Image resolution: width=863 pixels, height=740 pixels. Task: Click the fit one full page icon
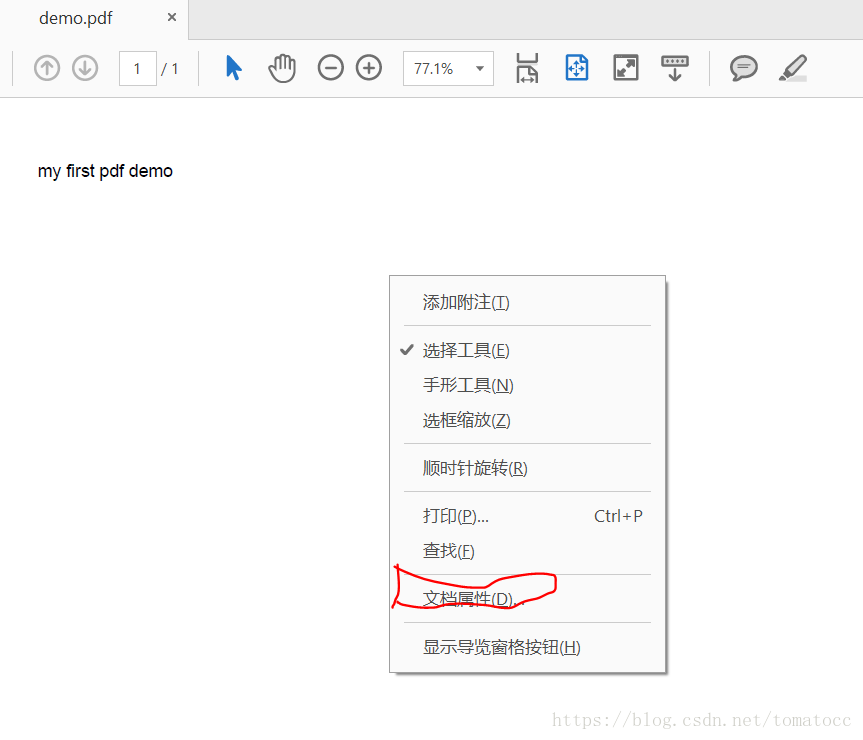click(577, 68)
